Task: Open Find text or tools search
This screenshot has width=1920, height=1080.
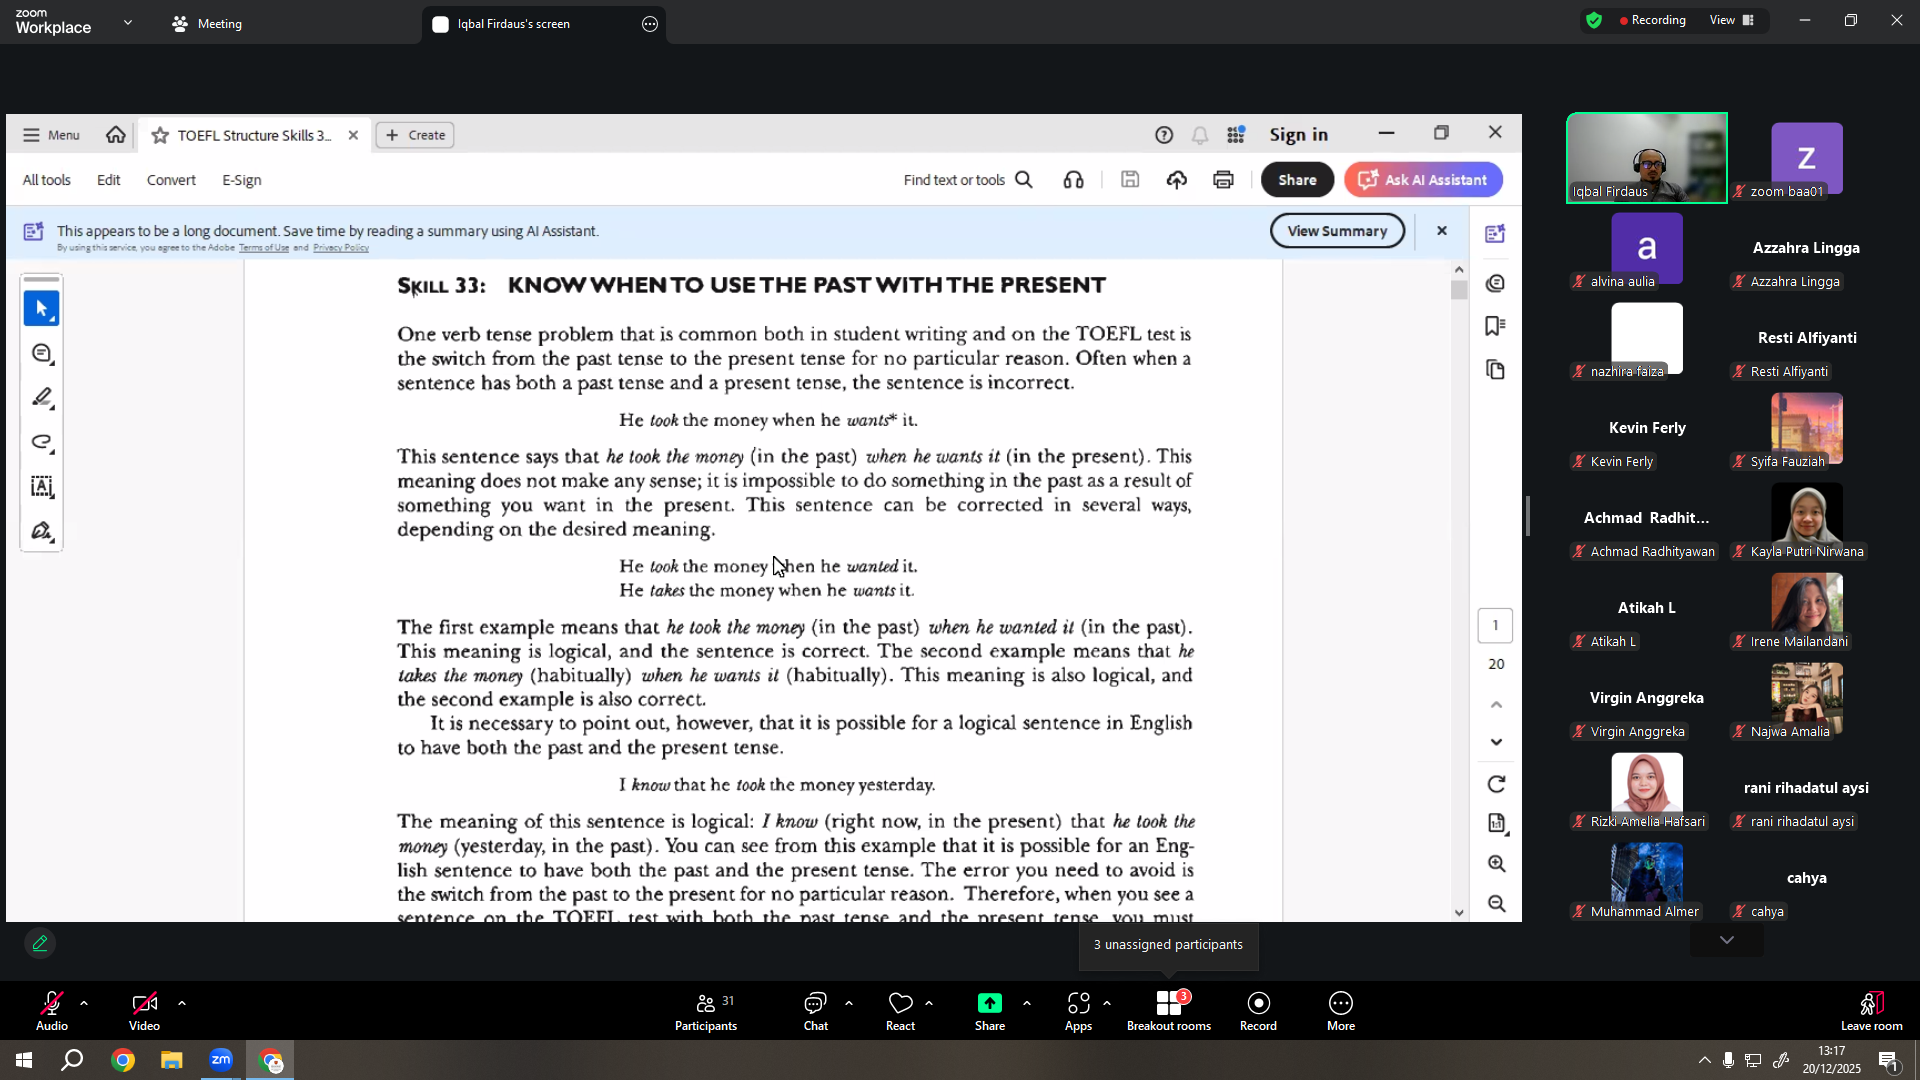Action: click(x=968, y=180)
